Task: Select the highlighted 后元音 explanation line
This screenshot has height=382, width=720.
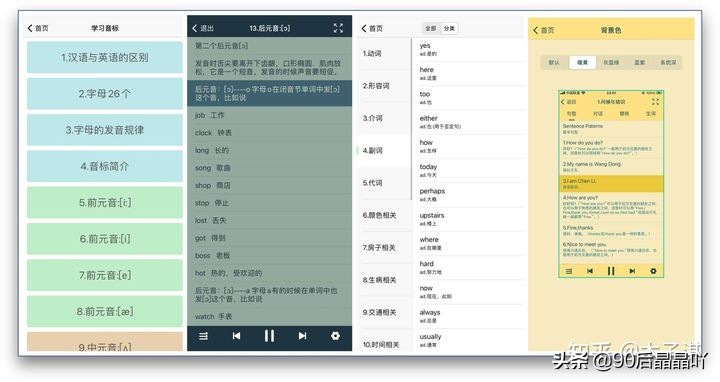Action: pyautogui.click(x=270, y=93)
